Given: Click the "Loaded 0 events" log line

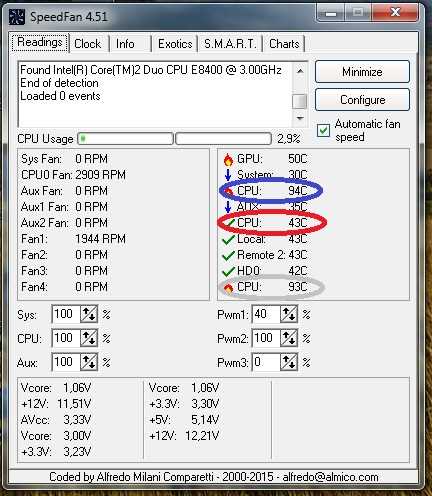Looking at the screenshot, I should tap(60, 96).
